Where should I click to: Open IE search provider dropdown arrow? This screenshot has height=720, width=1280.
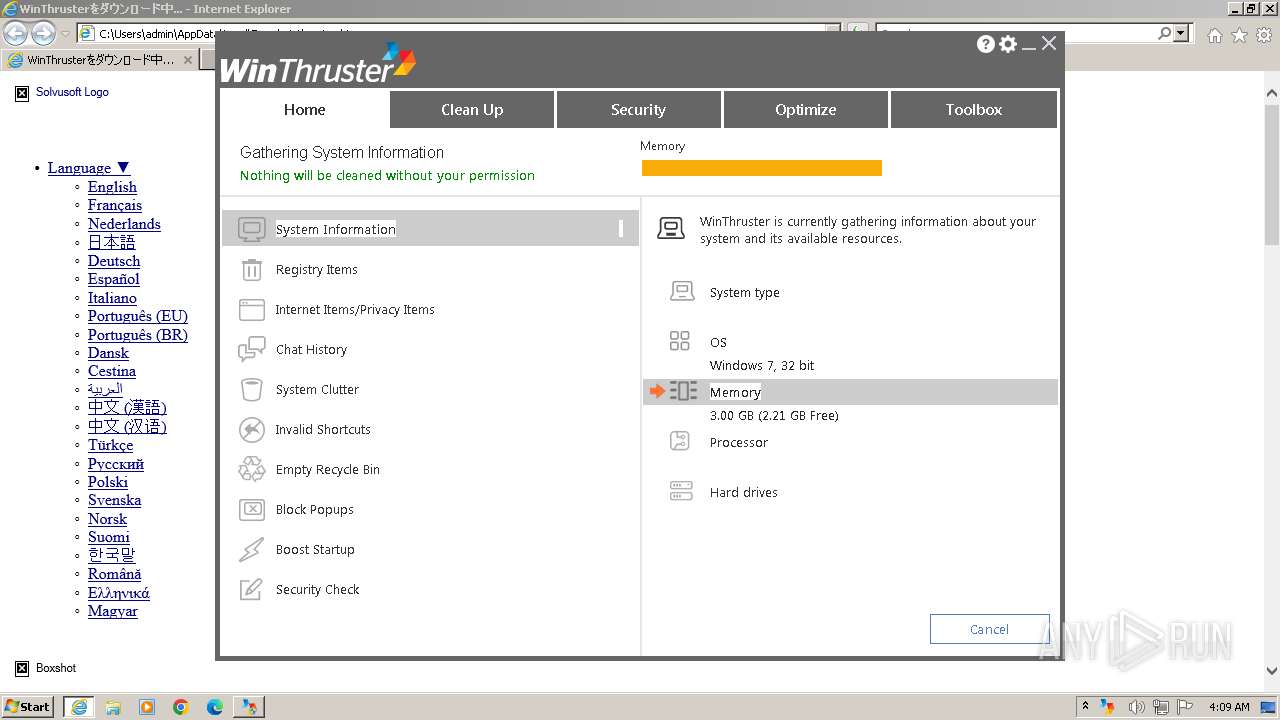tap(1182, 34)
